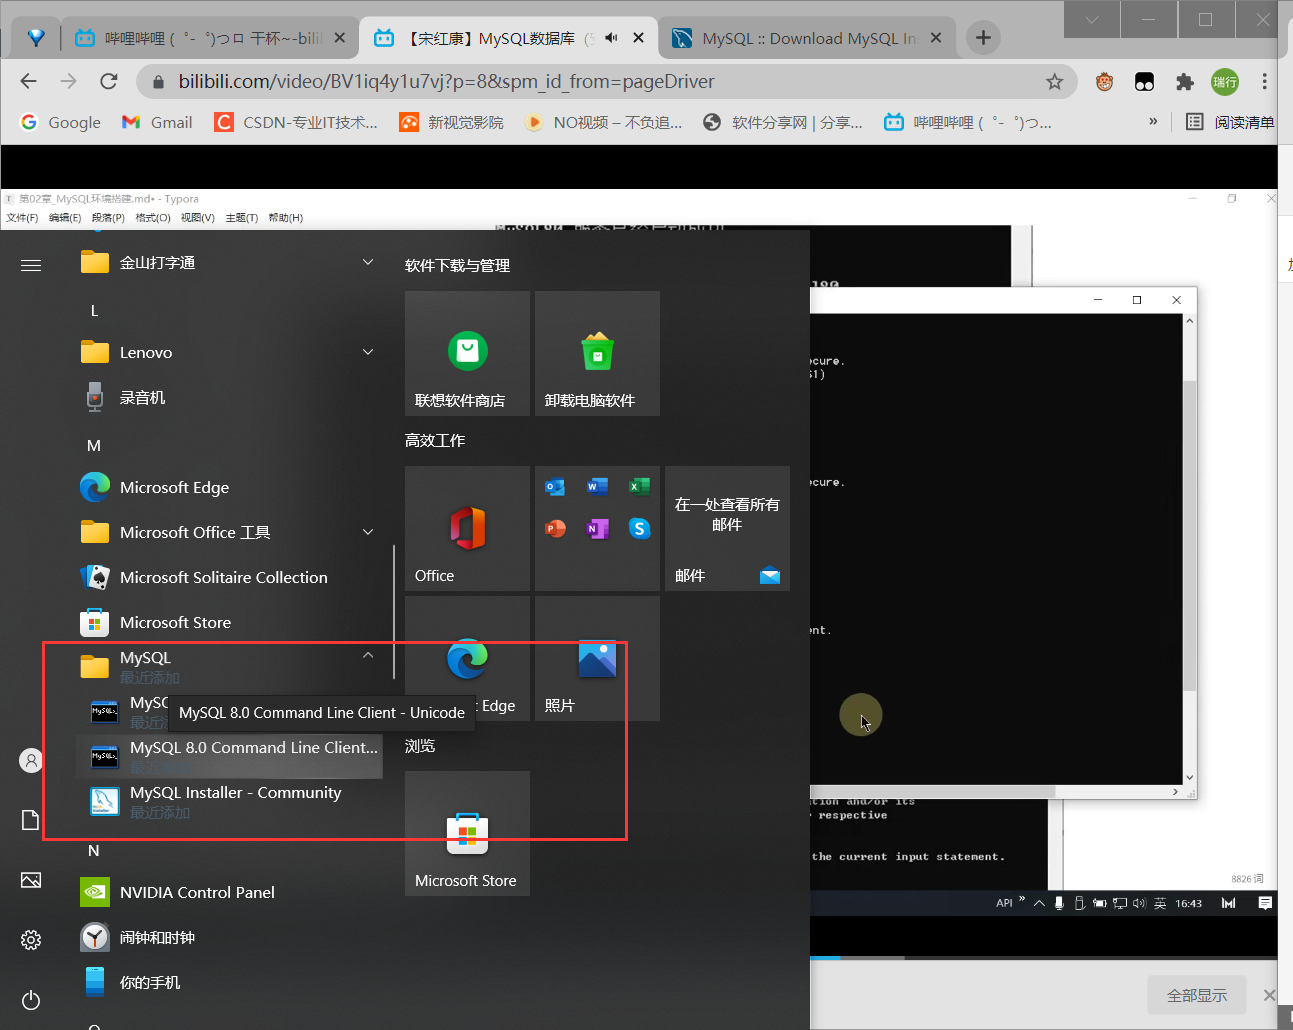This screenshot has width=1293, height=1030.
Task: Click the address bar URL
Action: tap(446, 82)
